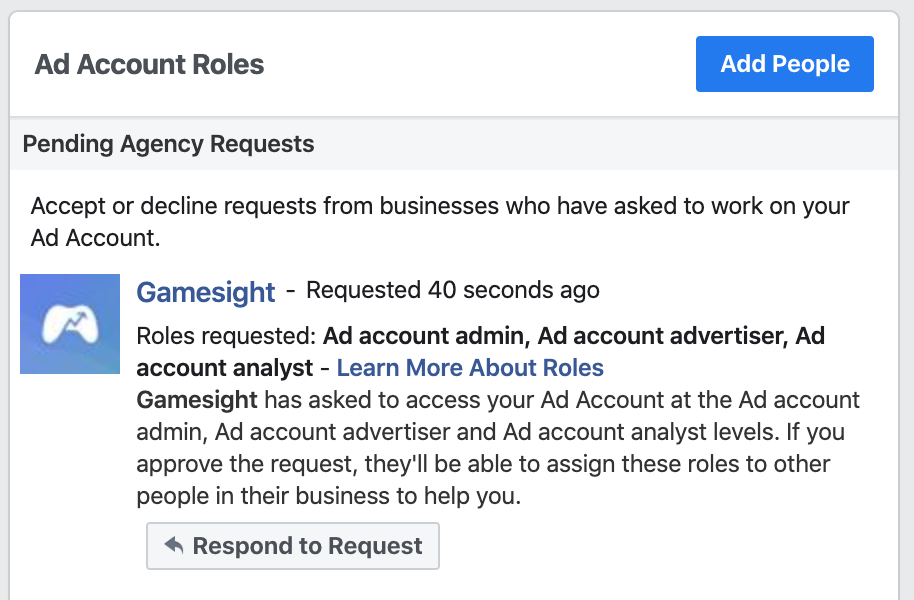Viewport: 914px width, 600px height.
Task: Open Learn More About Roles link
Action: tap(470, 368)
